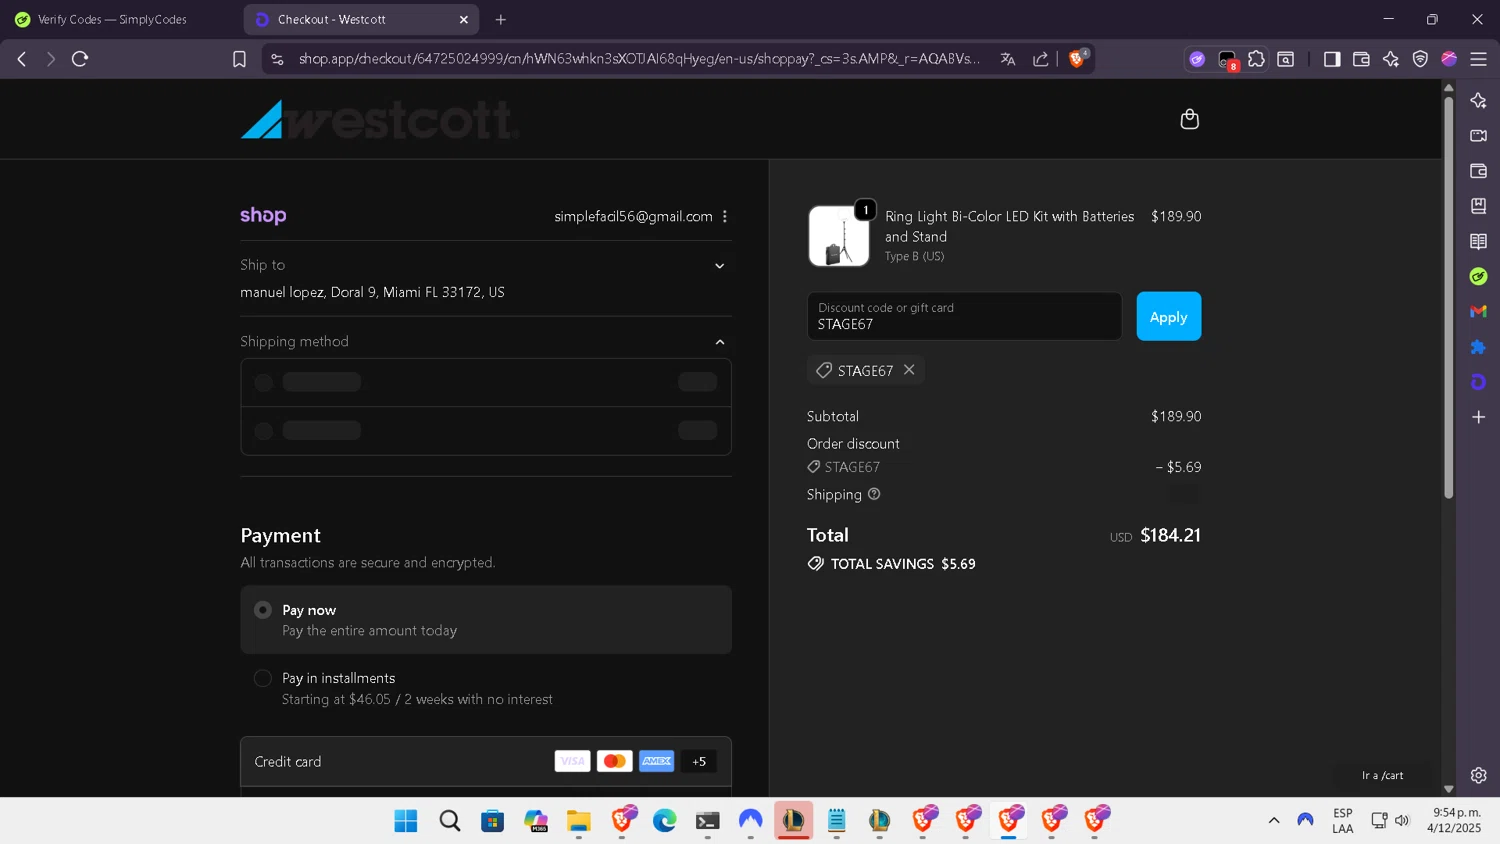Open the browser hamburger menu

[1478, 59]
